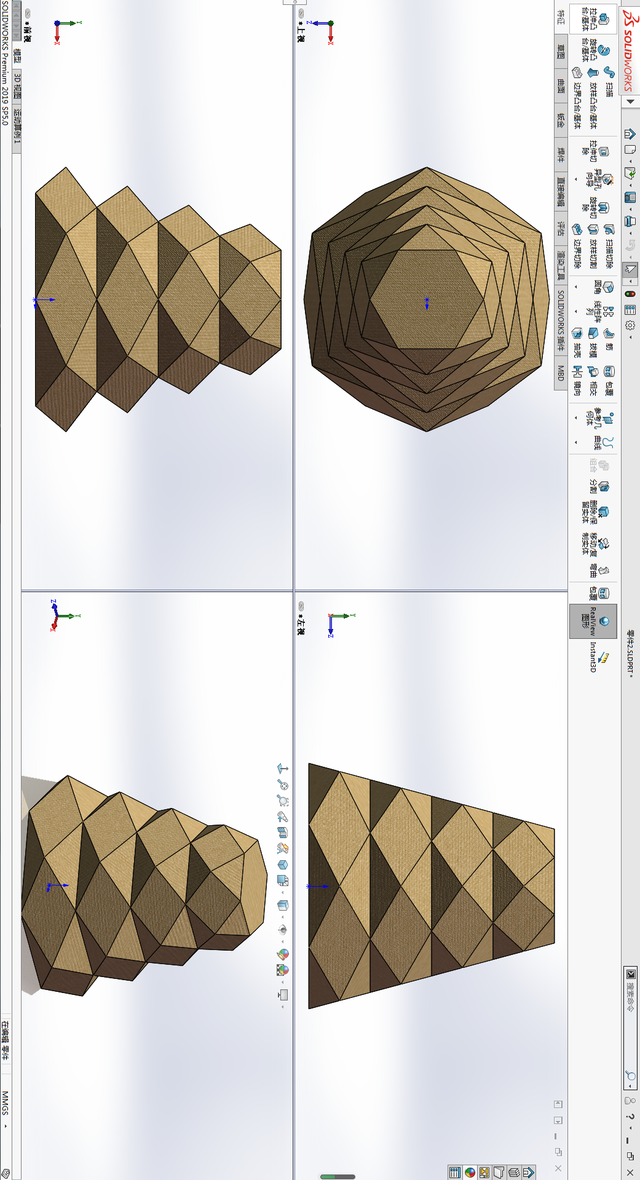Screen dimensions: 640x1180
Task: Select the Swept Boss tool (扫描)
Action: pos(609,81)
